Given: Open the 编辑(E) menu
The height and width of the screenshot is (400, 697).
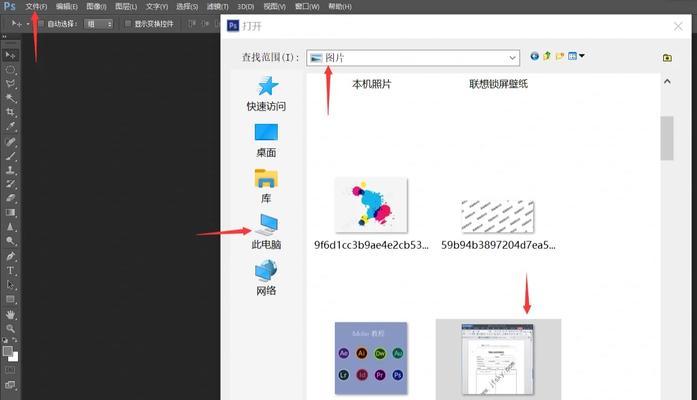Looking at the screenshot, I should click(67, 7).
